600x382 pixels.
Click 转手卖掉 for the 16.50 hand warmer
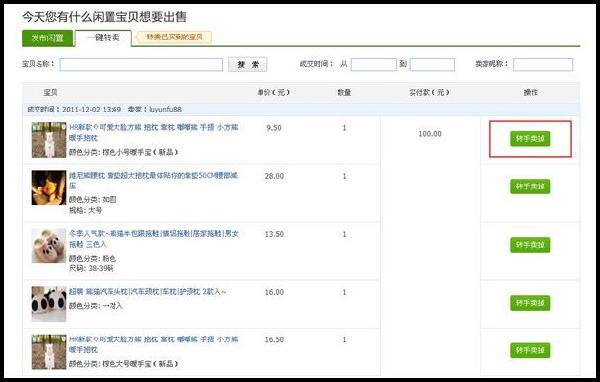point(530,350)
